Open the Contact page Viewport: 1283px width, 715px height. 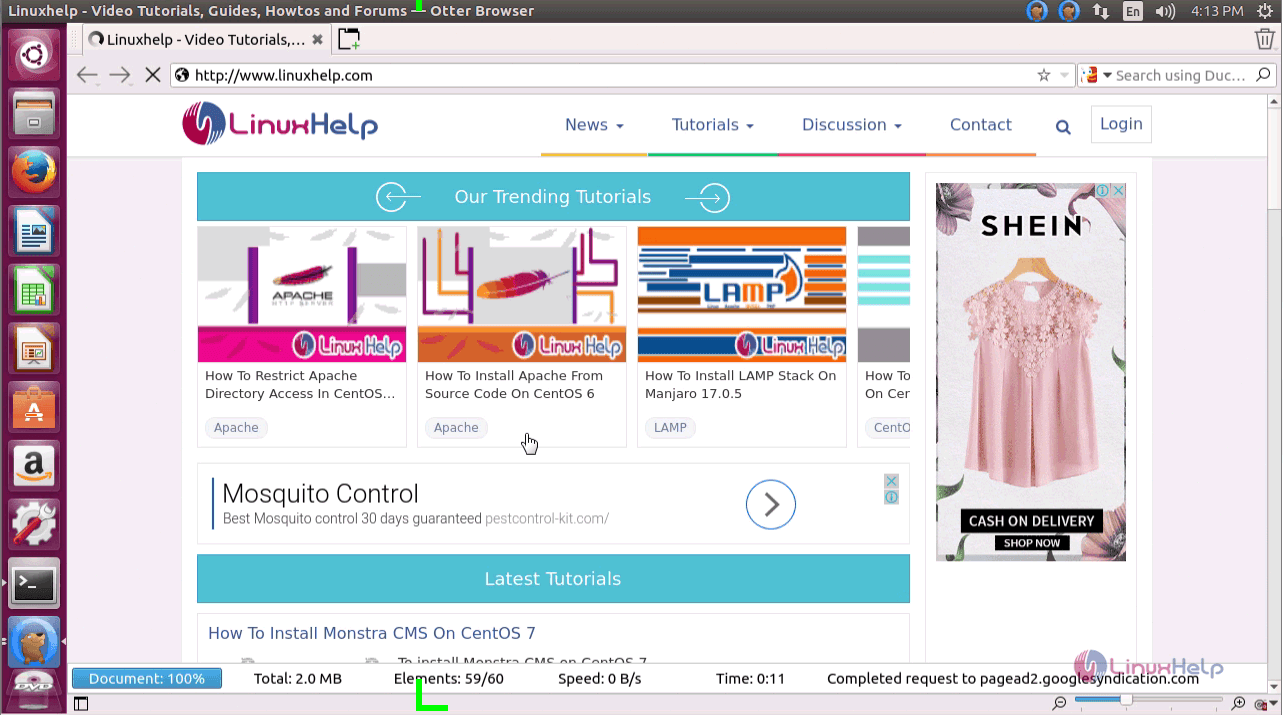coord(981,125)
